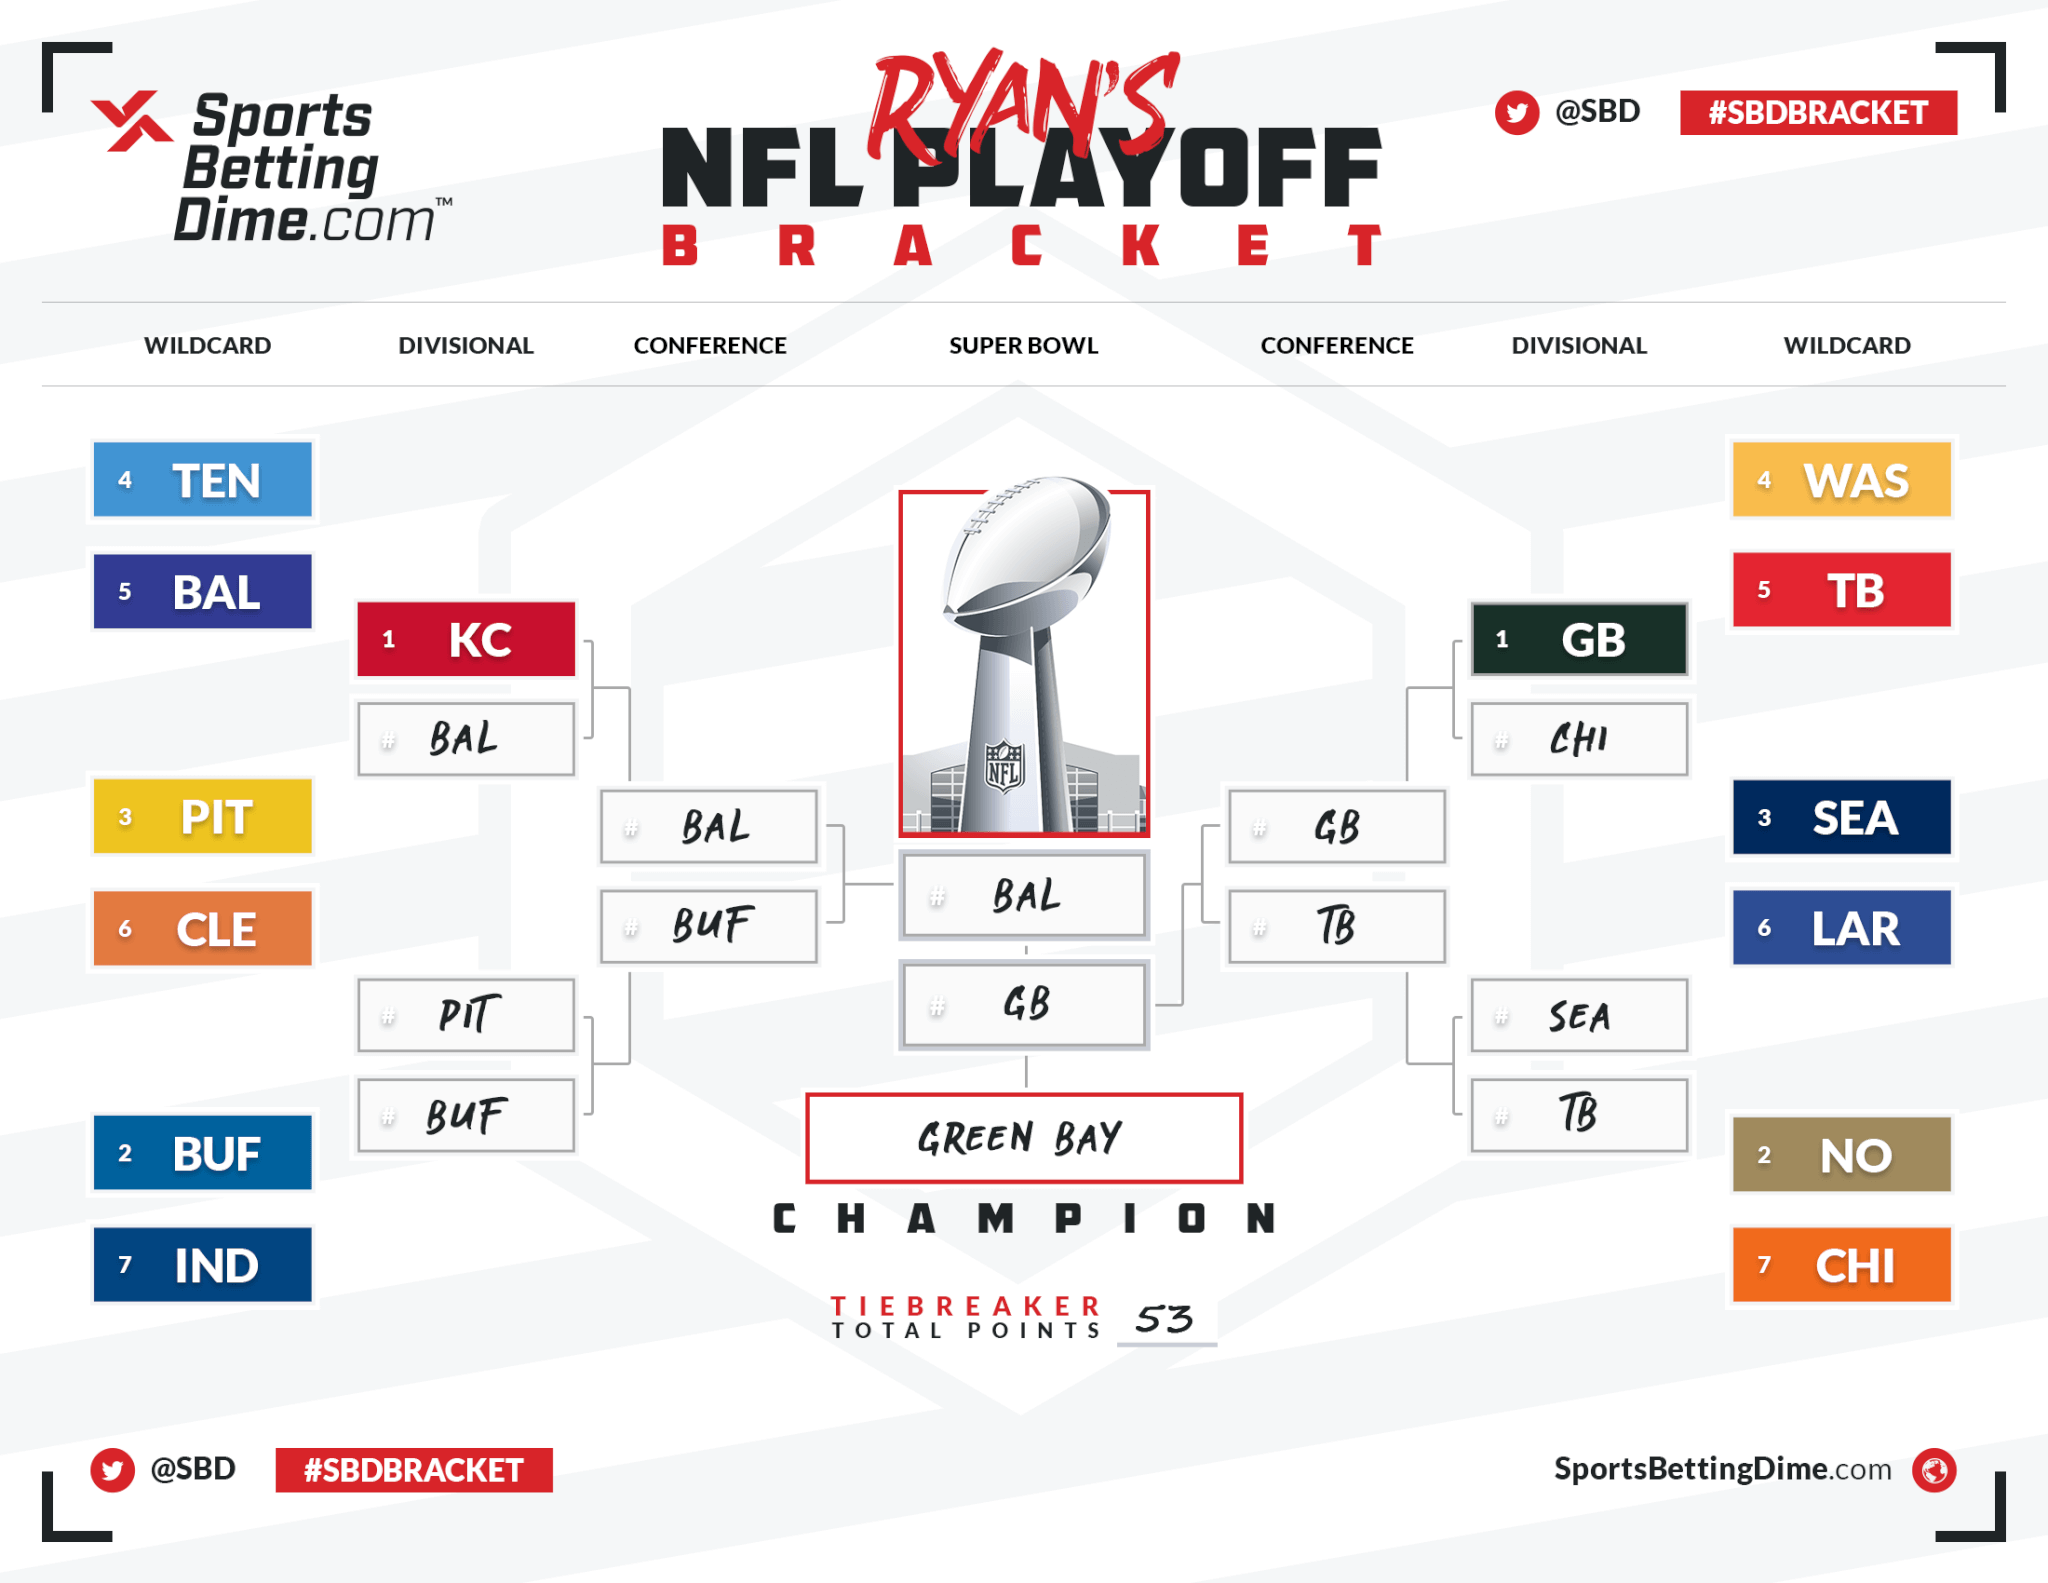Select the NO number 2 seed tile

click(x=1841, y=1155)
